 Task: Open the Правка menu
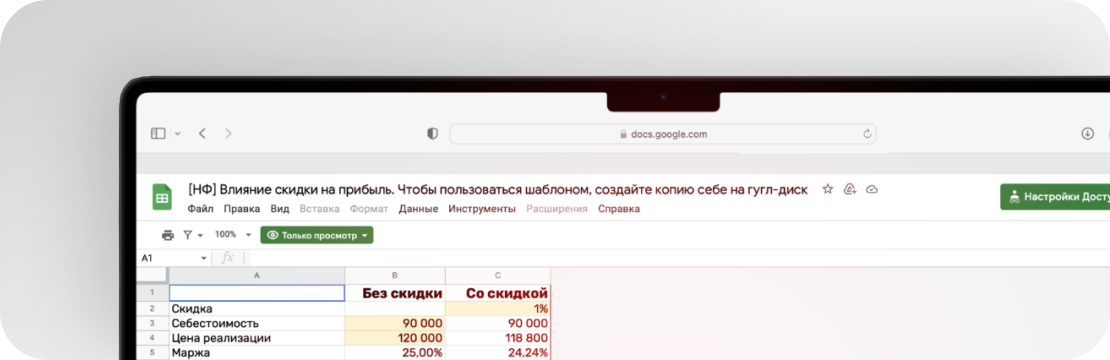point(241,209)
